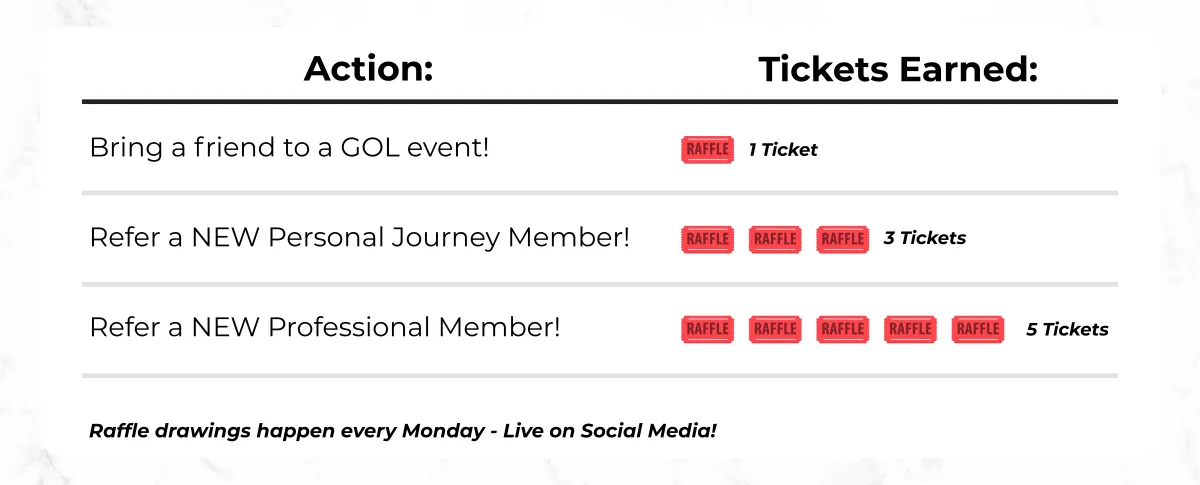
Task: Select the Tickets Earned: column heading
Action: pyautogui.click(x=898, y=69)
